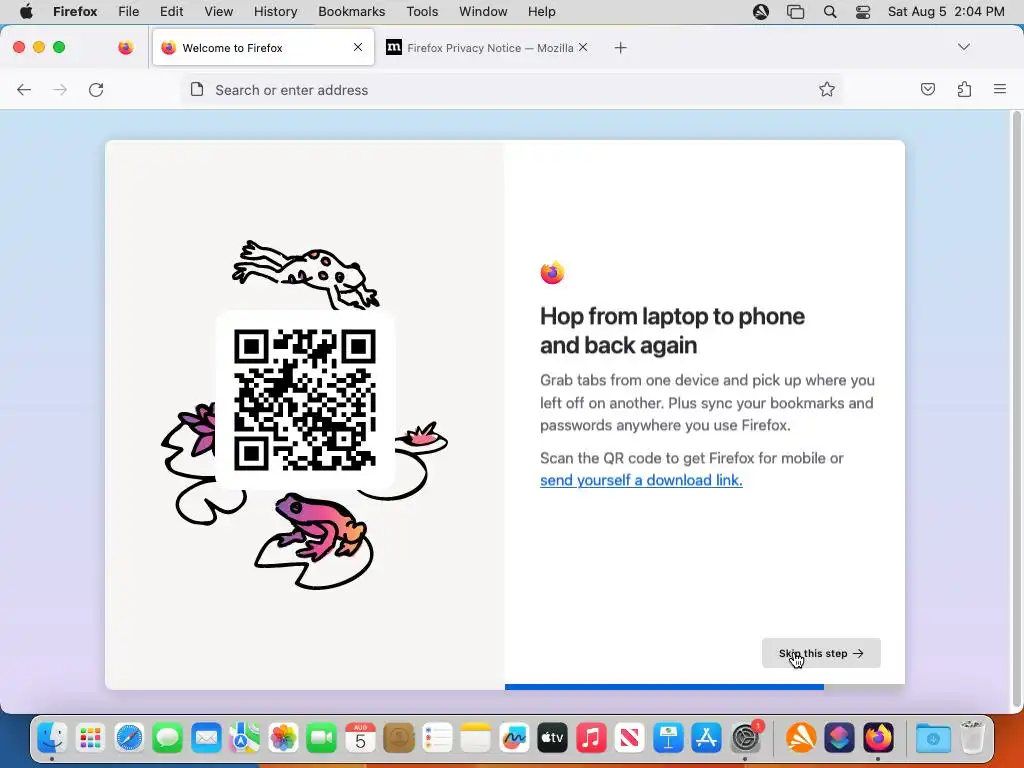Open Notes from the Dock
The height and width of the screenshot is (768, 1024).
point(475,738)
